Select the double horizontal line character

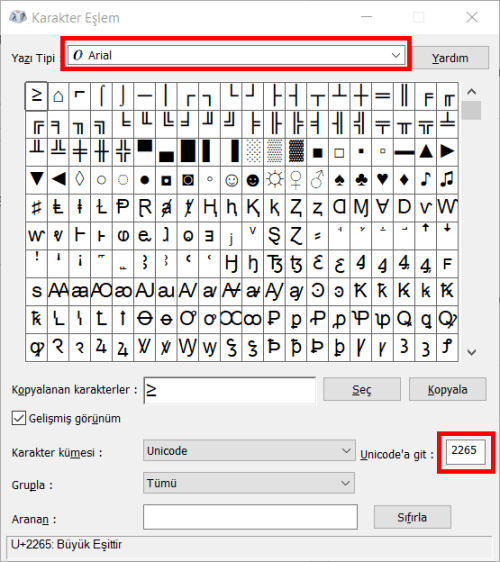click(x=382, y=96)
